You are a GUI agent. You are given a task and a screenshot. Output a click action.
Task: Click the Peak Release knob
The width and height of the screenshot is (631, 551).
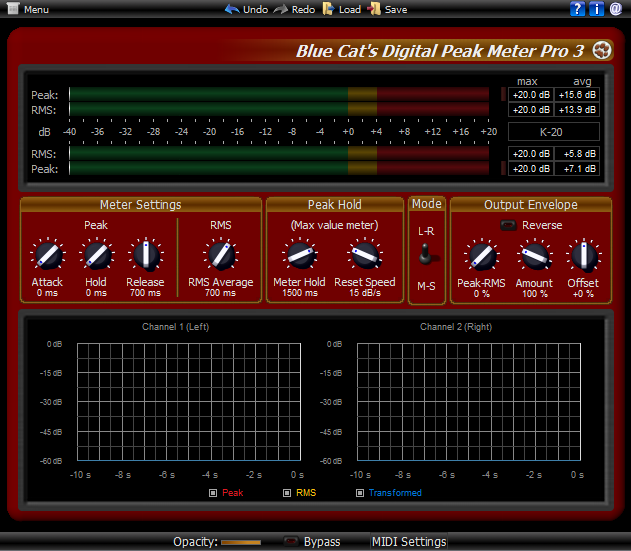click(x=146, y=255)
